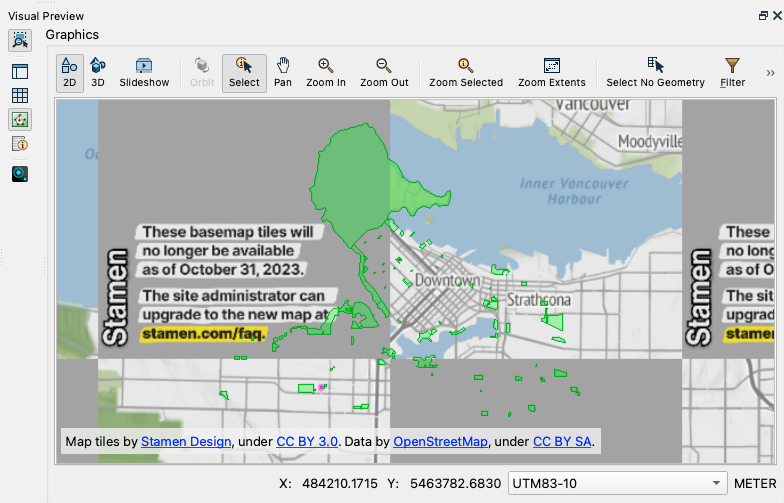Image resolution: width=784 pixels, height=503 pixels.
Task: Click the Graphics panel title
Action: tap(72, 34)
